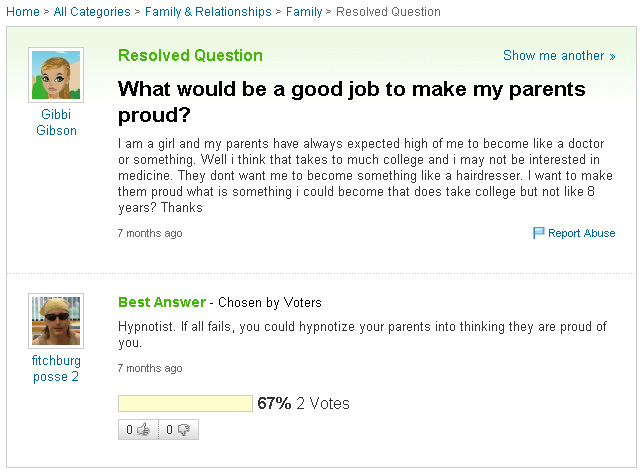Screen dimensions: 641x472
Task: Go to the Home breadcrumb link
Action: click(23, 11)
